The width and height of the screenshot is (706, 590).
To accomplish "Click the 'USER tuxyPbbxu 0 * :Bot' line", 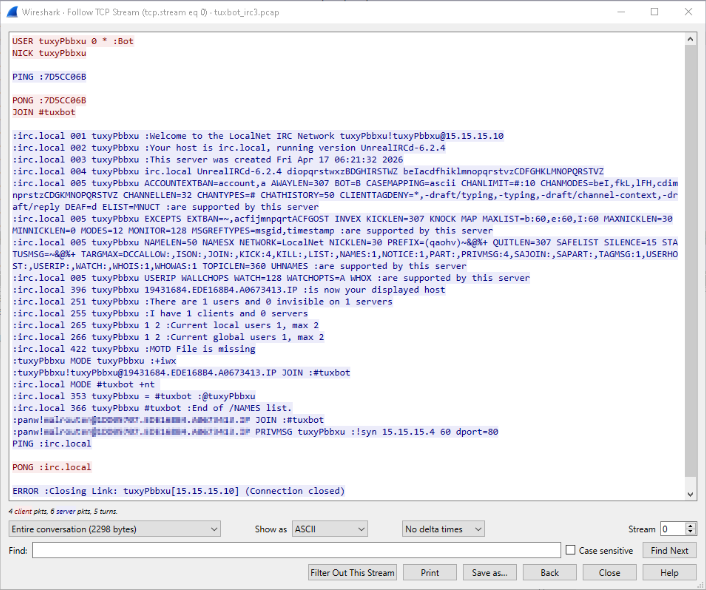I will [x=73, y=41].
